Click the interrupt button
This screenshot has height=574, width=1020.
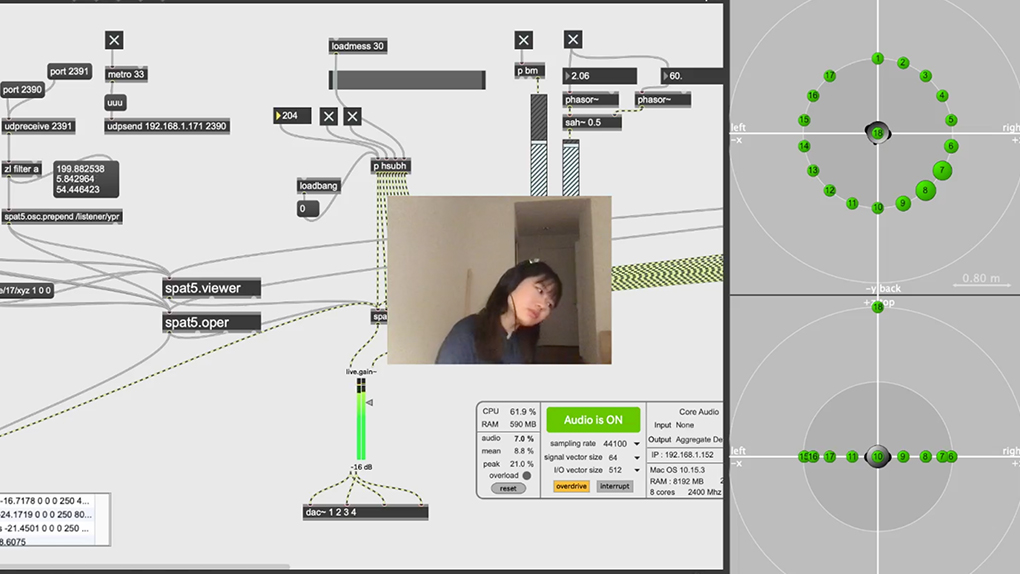614,487
